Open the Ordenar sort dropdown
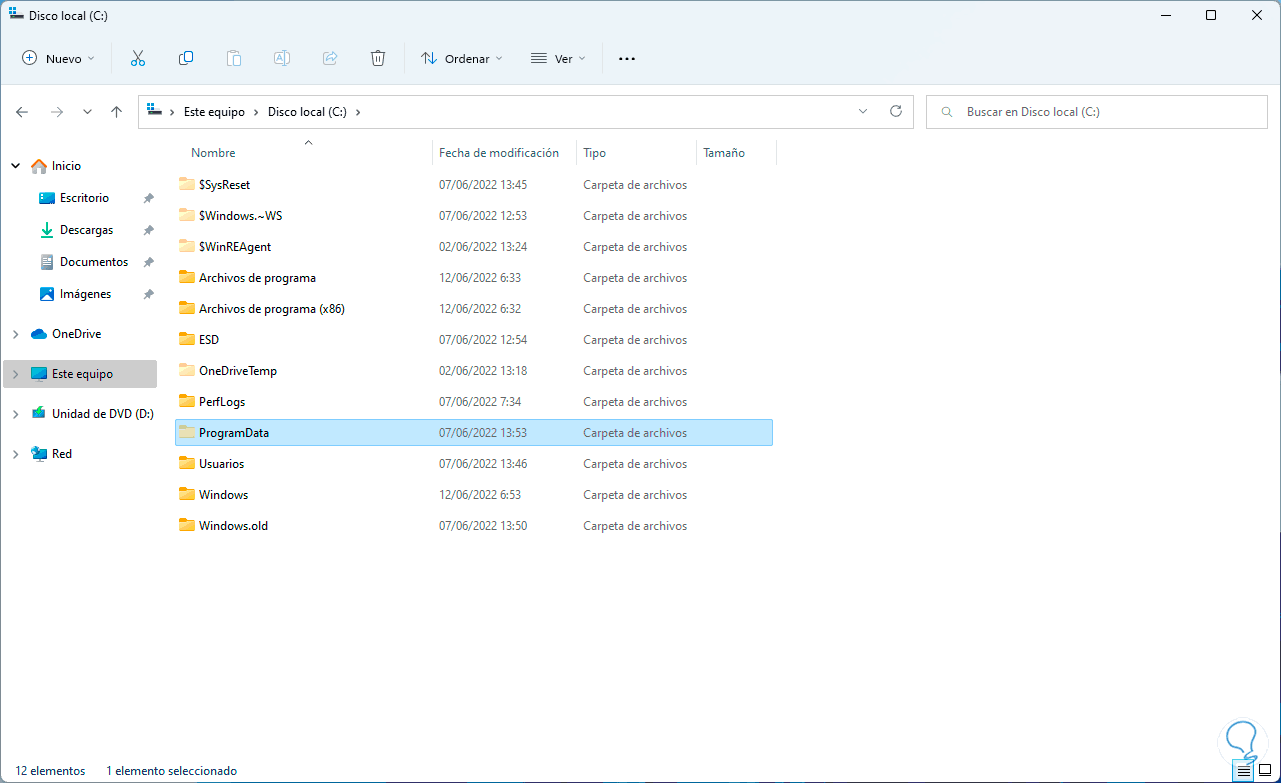The width and height of the screenshot is (1281, 783). pyautogui.click(x=462, y=58)
